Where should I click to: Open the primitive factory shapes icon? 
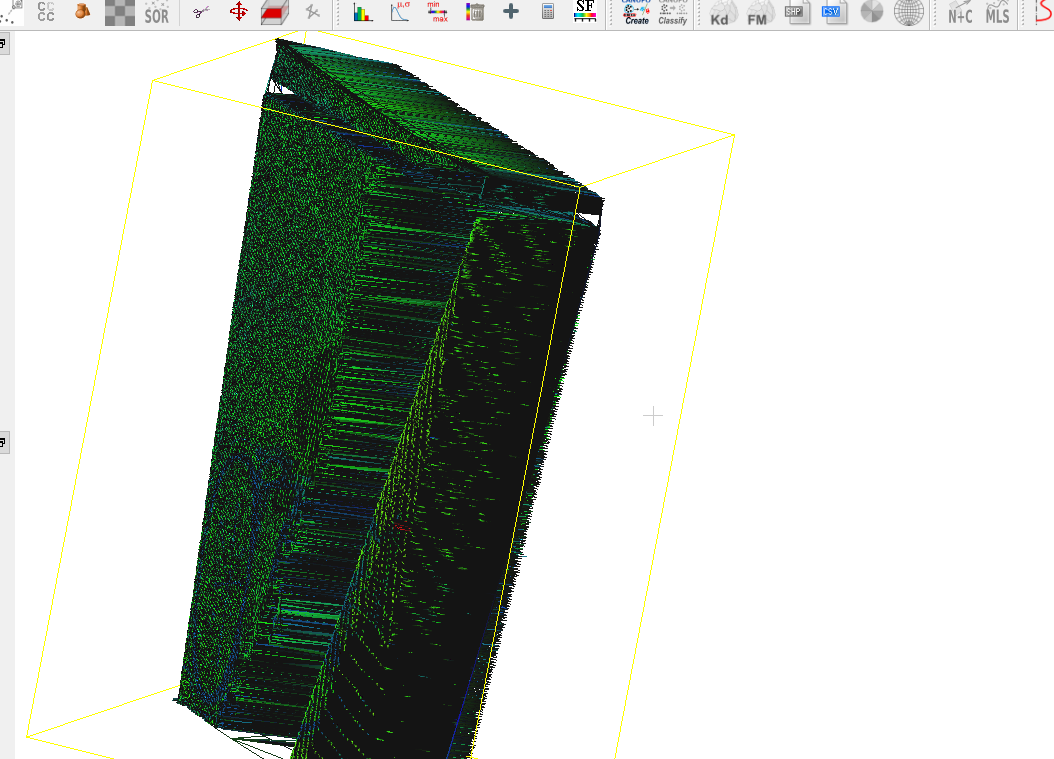(x=83, y=12)
